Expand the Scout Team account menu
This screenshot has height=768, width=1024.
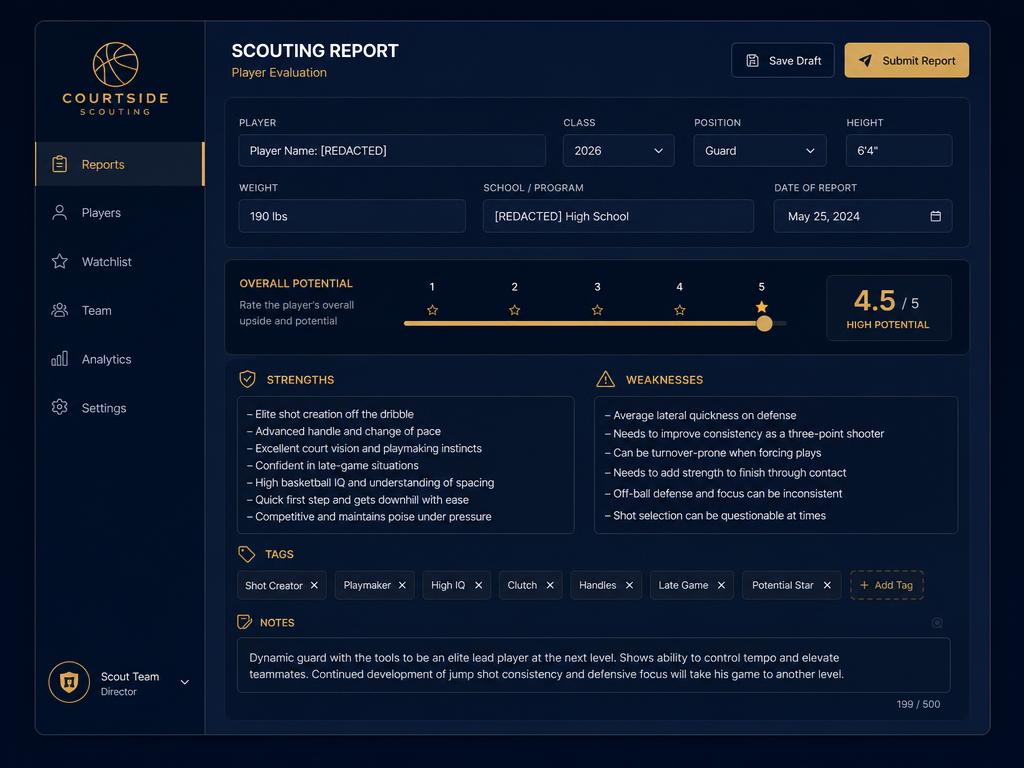click(185, 682)
